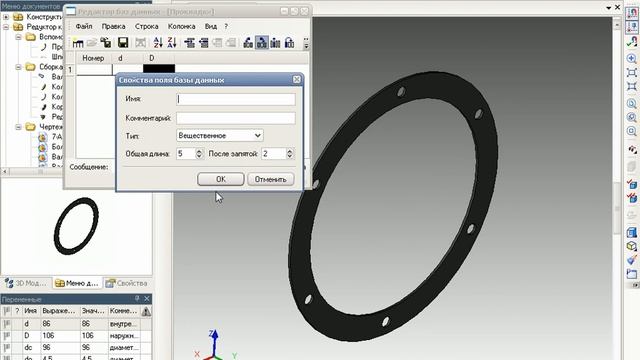This screenshot has width=640, height=360.
Task: Switch to the 3D Мод... tab
Action: pyautogui.click(x=26, y=283)
